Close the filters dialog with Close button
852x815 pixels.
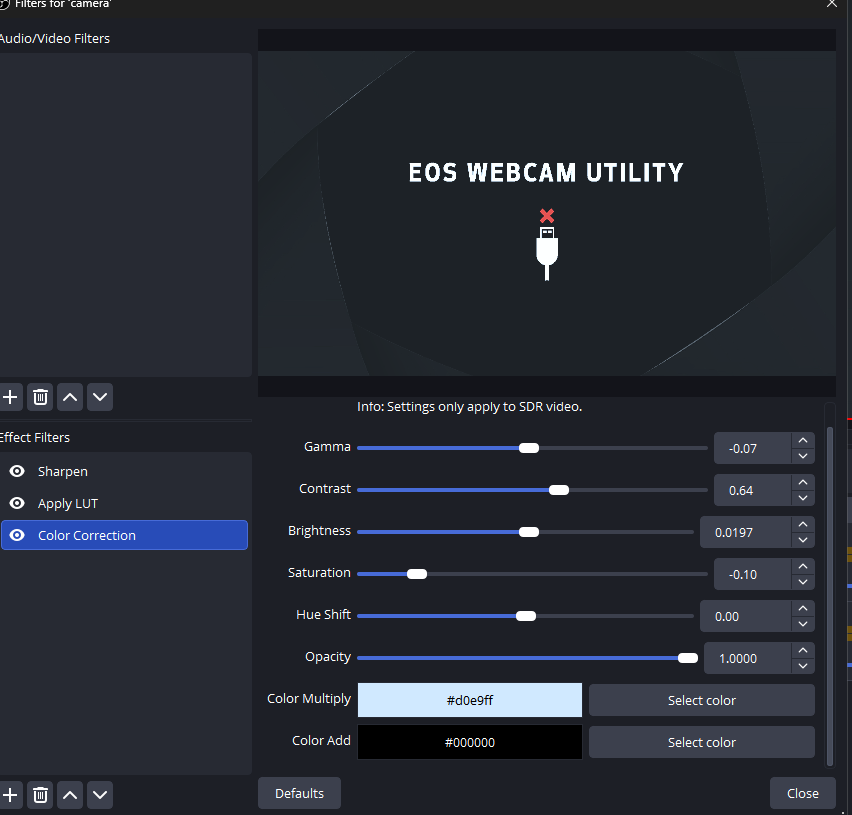click(803, 793)
